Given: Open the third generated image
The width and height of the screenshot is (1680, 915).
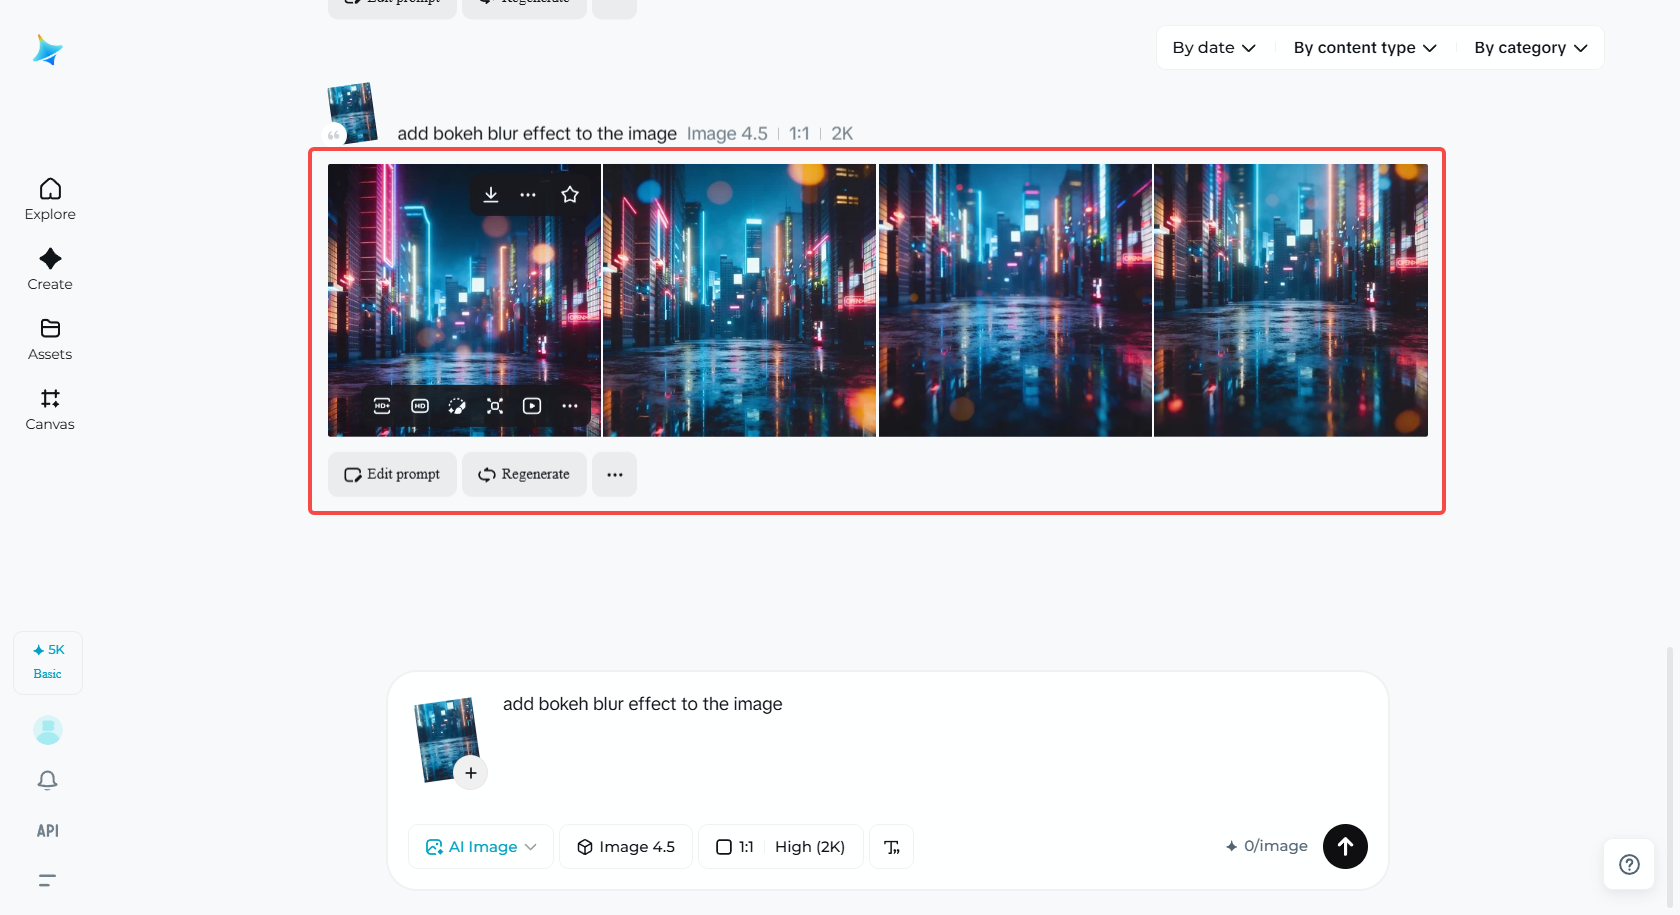Looking at the screenshot, I should coord(1015,300).
